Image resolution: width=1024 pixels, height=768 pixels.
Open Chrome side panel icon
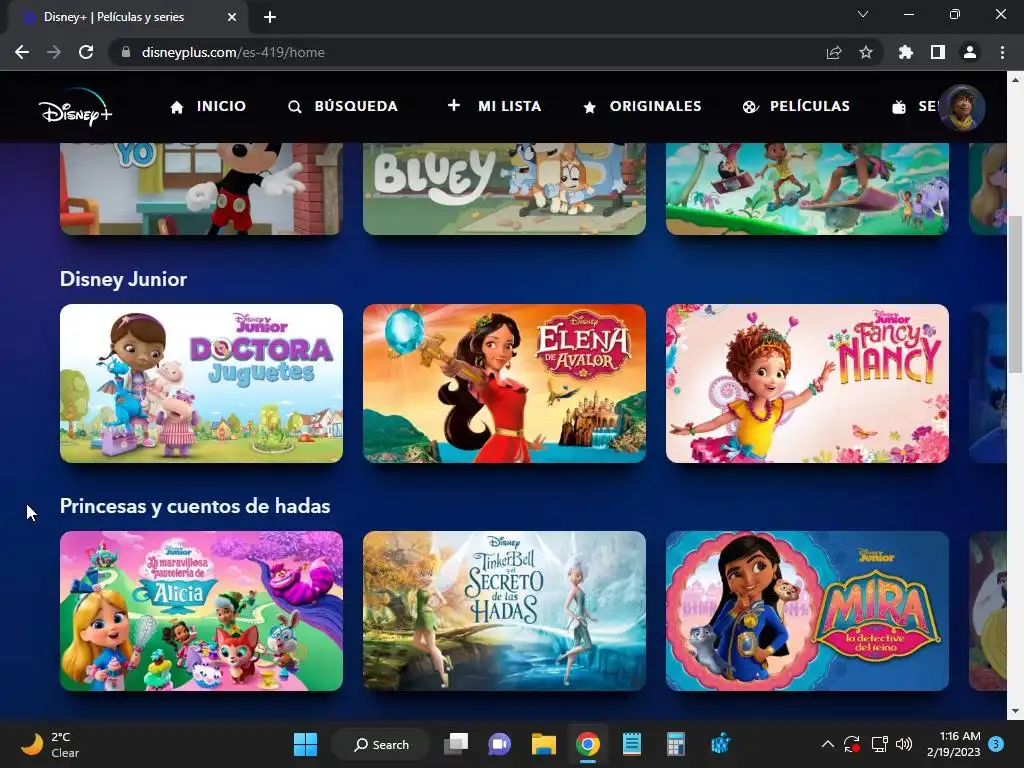tap(938, 52)
